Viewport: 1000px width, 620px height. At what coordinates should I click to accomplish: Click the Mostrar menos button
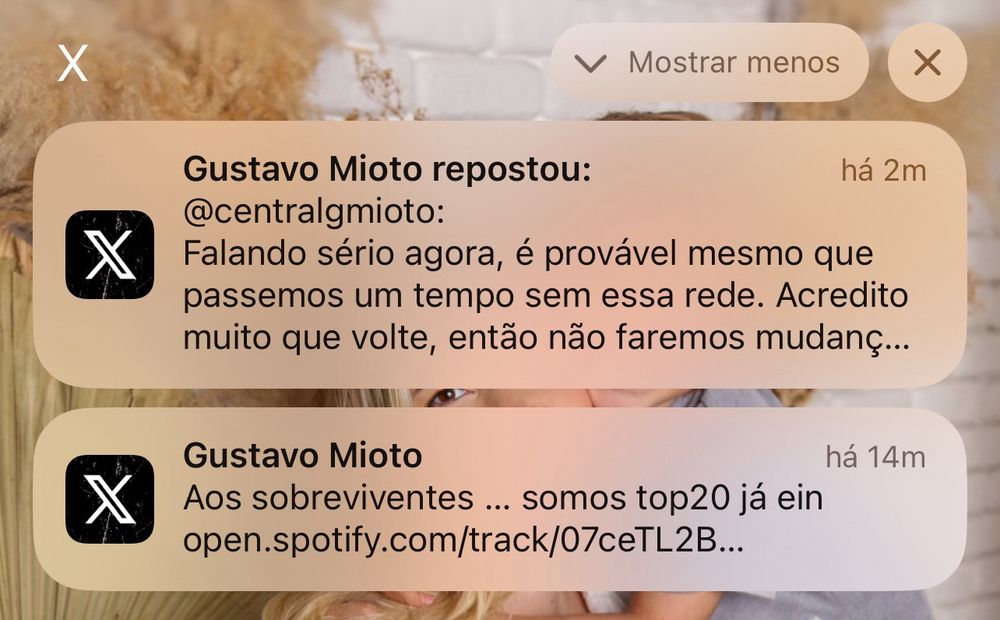tap(709, 63)
